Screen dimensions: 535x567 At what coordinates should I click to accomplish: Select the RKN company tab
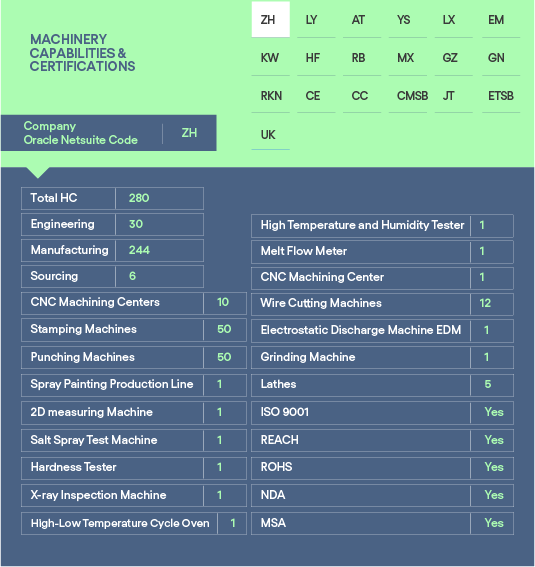pos(270,96)
